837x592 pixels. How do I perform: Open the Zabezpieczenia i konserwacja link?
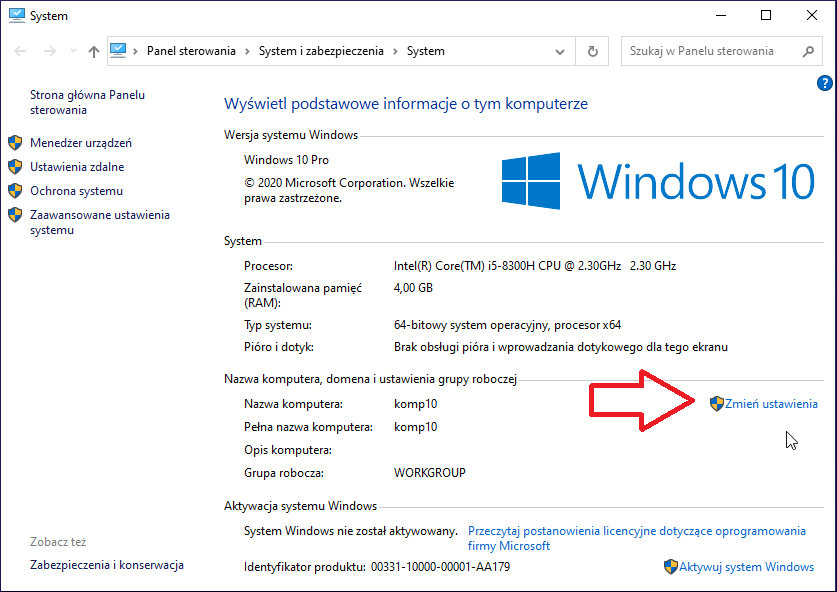click(x=107, y=565)
